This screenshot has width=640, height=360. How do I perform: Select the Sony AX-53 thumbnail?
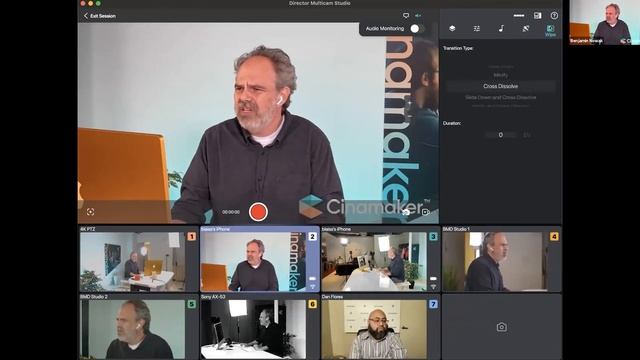pyautogui.click(x=253, y=329)
